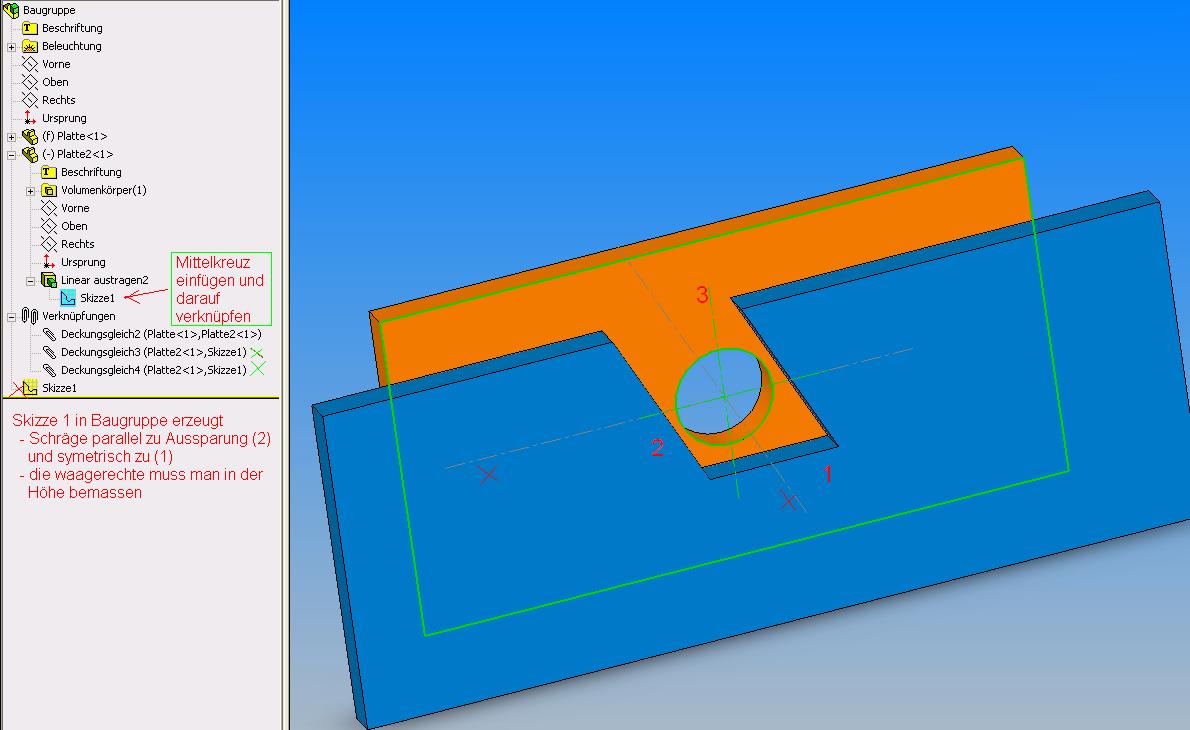Click the (f) Platte<1> component icon
This screenshot has width=1190, height=730.
(x=30, y=137)
